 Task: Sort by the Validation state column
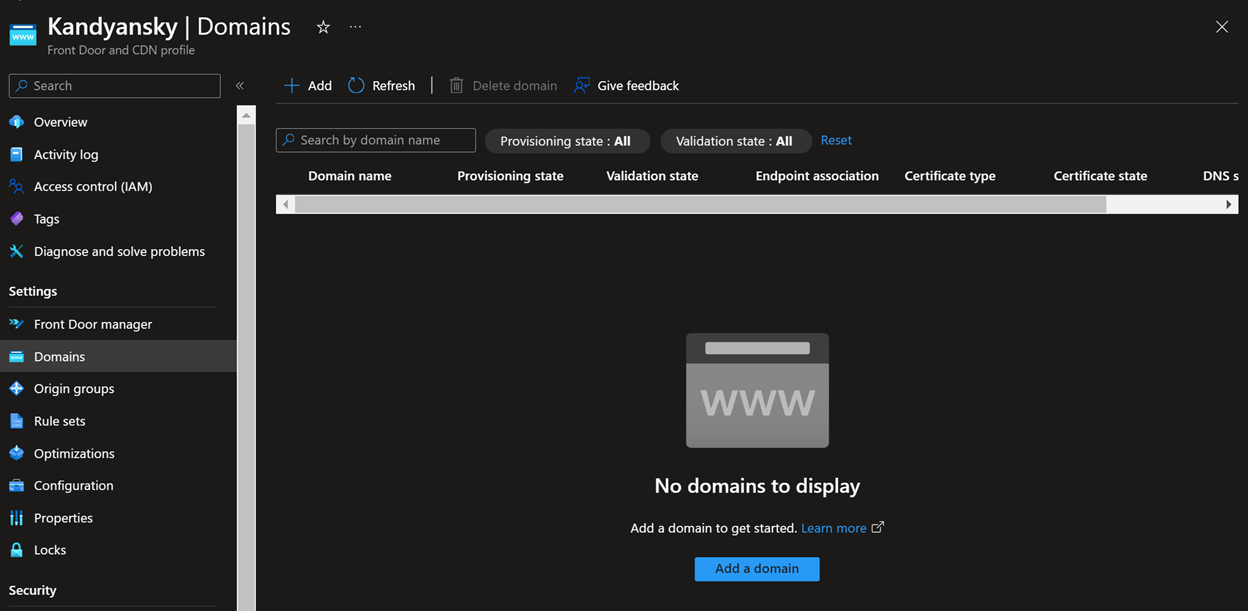pos(652,176)
